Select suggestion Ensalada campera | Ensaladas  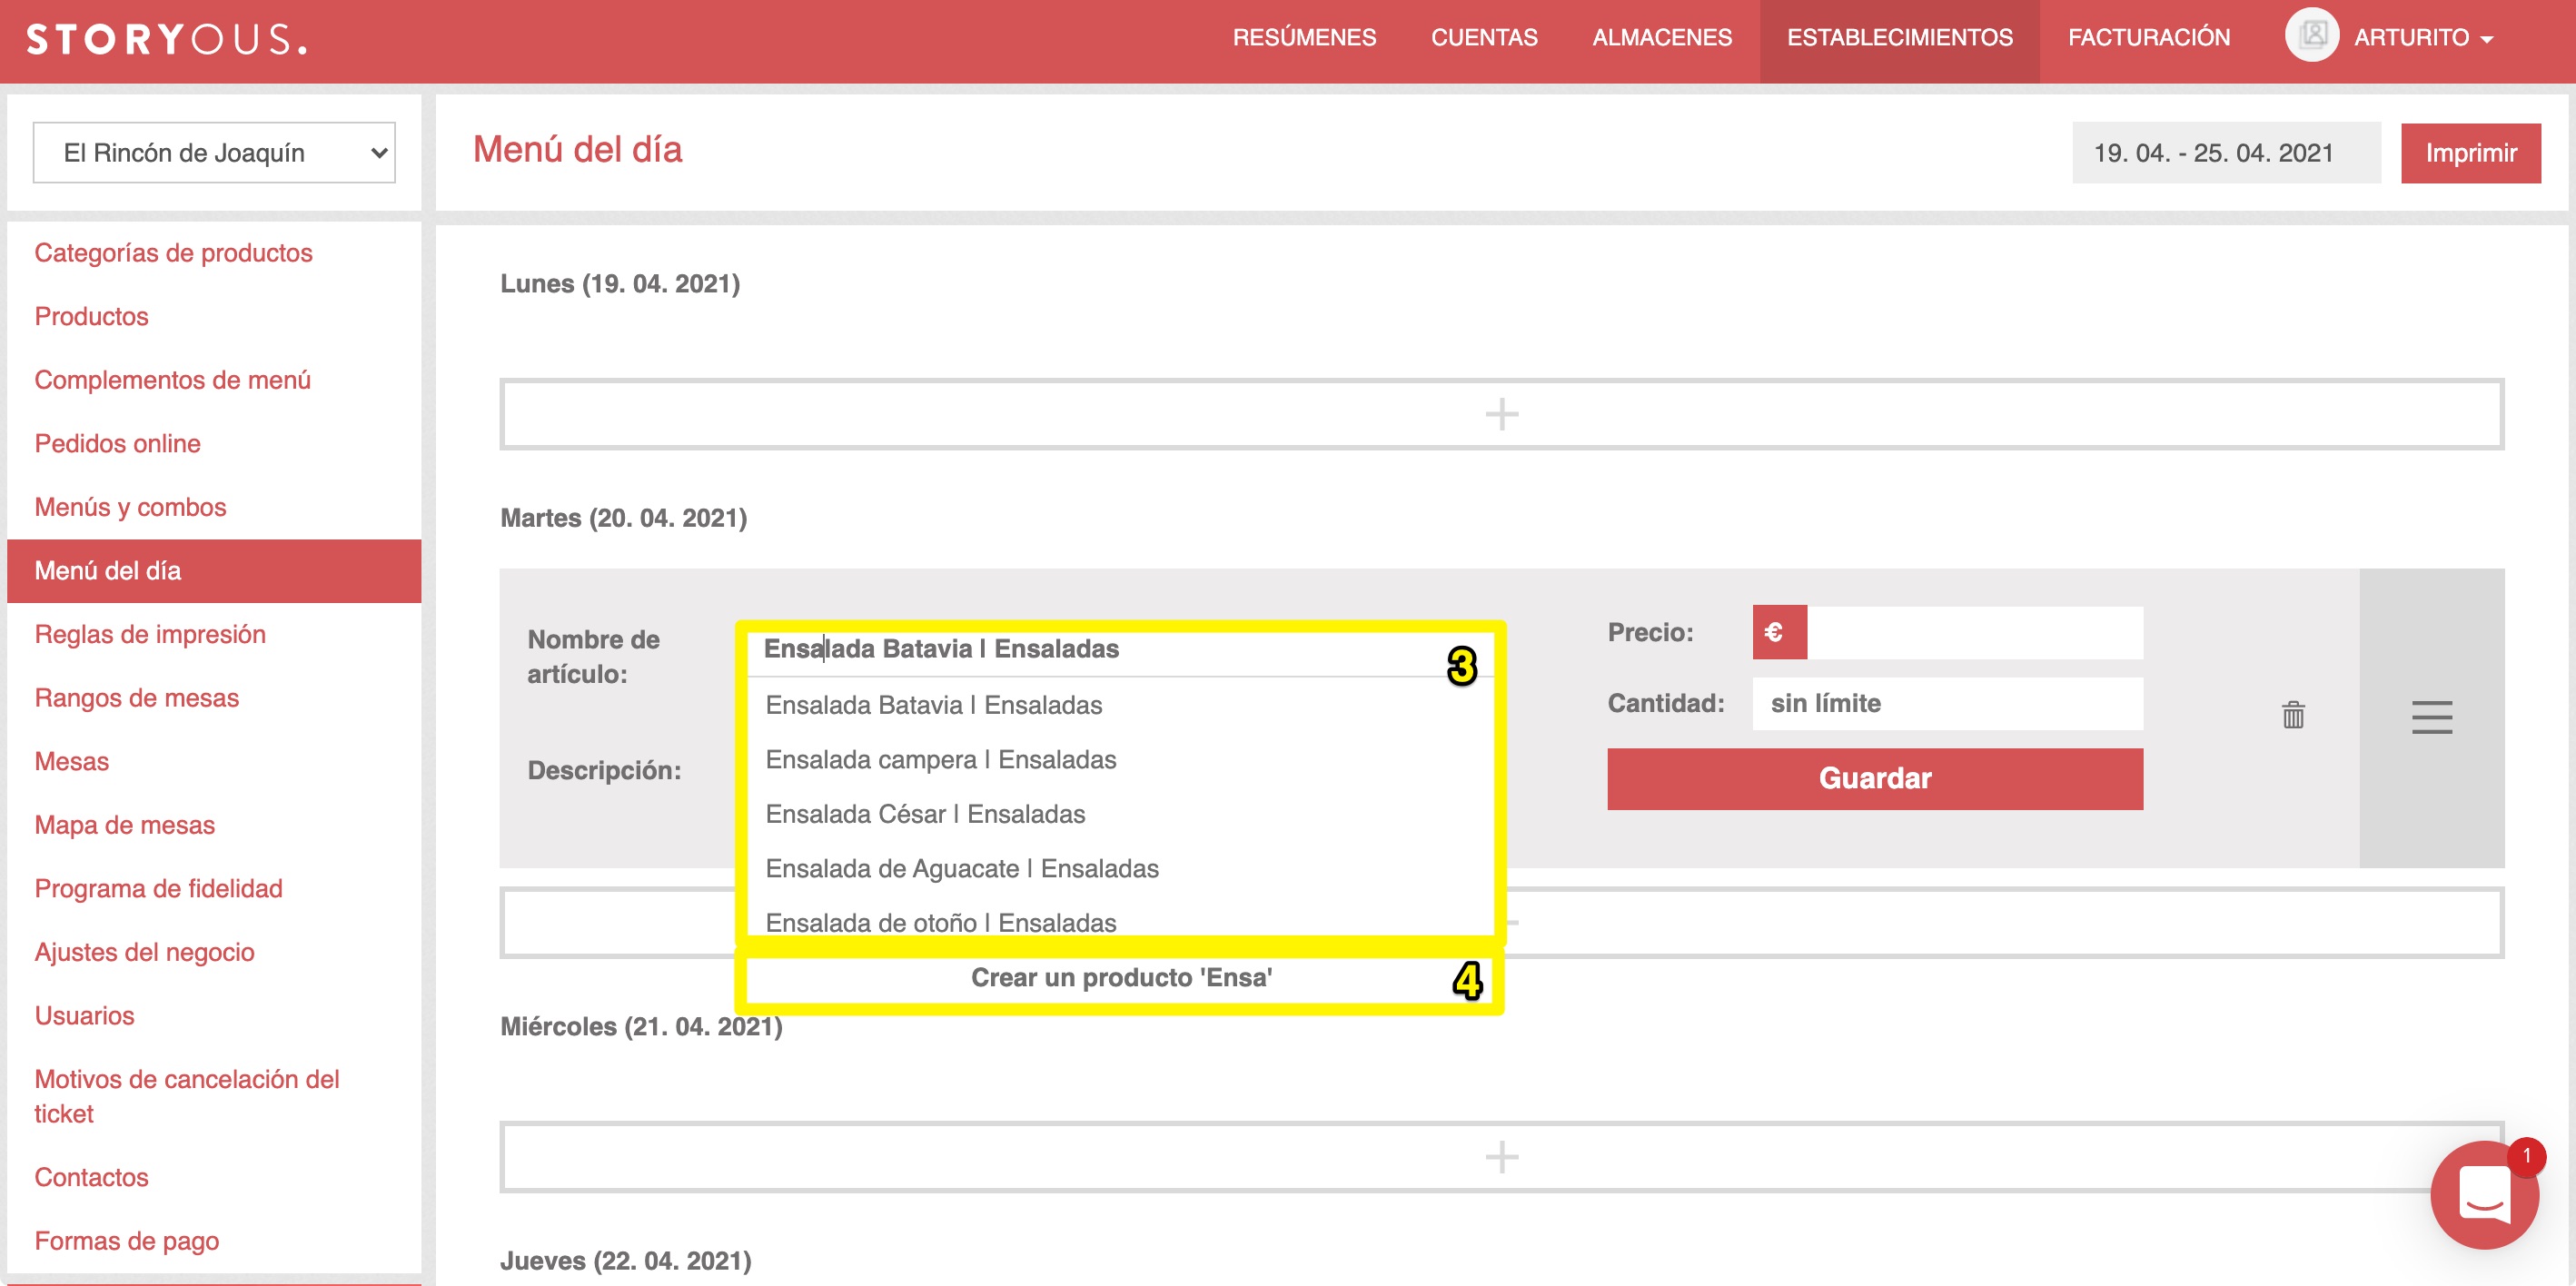click(x=1120, y=760)
